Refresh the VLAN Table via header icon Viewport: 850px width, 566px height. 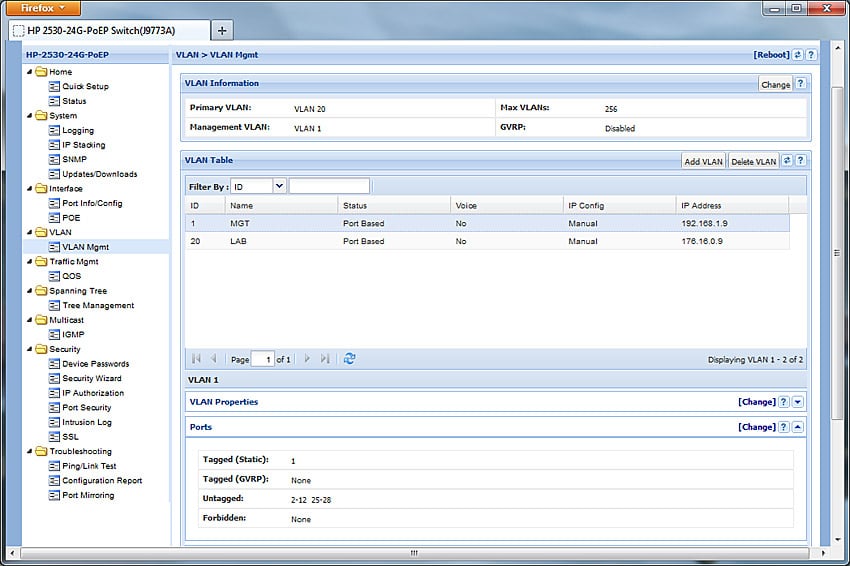pos(787,160)
